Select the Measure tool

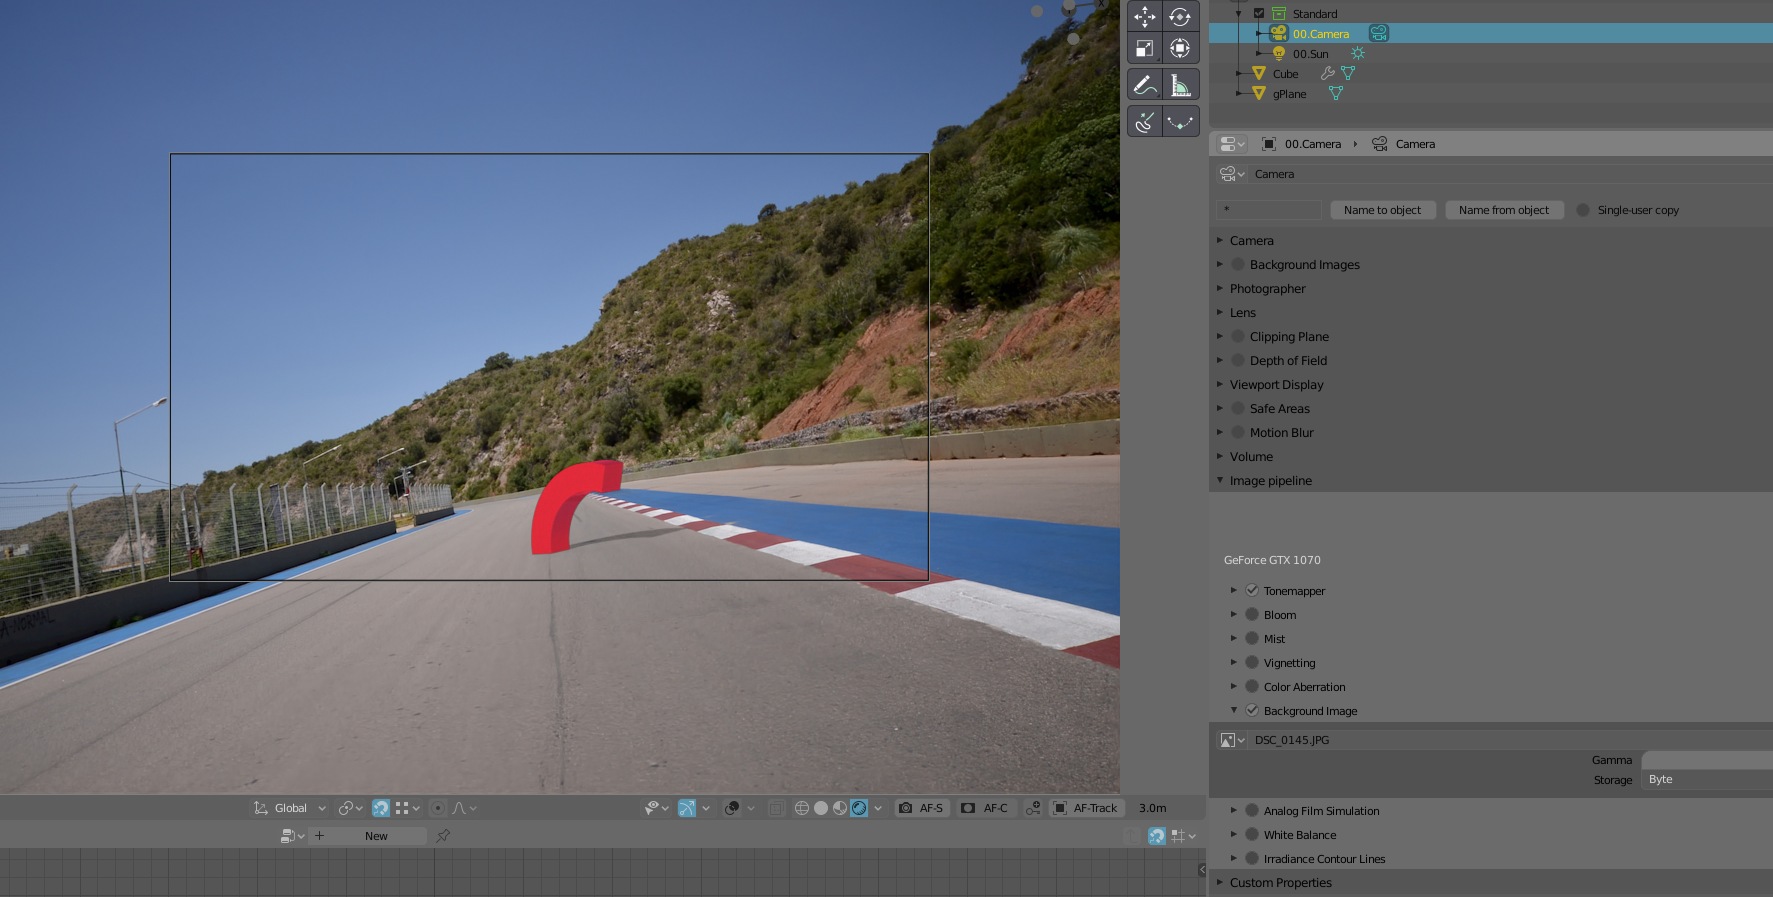1180,85
